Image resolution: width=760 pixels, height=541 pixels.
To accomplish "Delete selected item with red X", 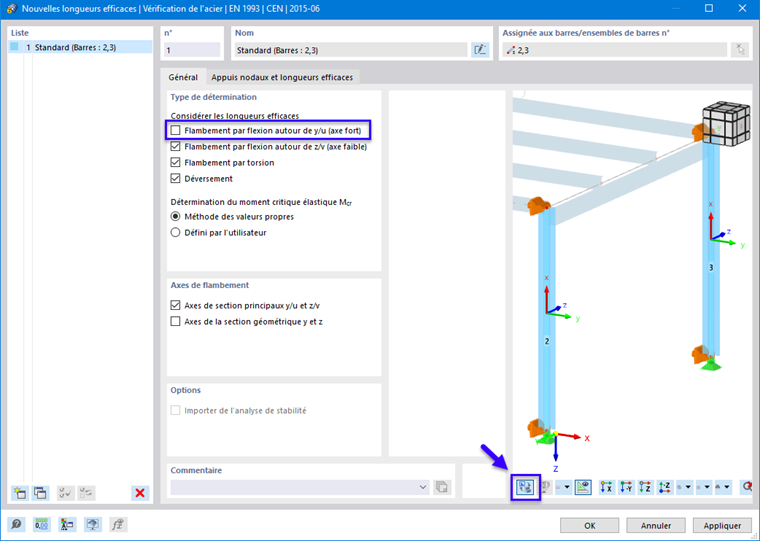I will [x=140, y=493].
